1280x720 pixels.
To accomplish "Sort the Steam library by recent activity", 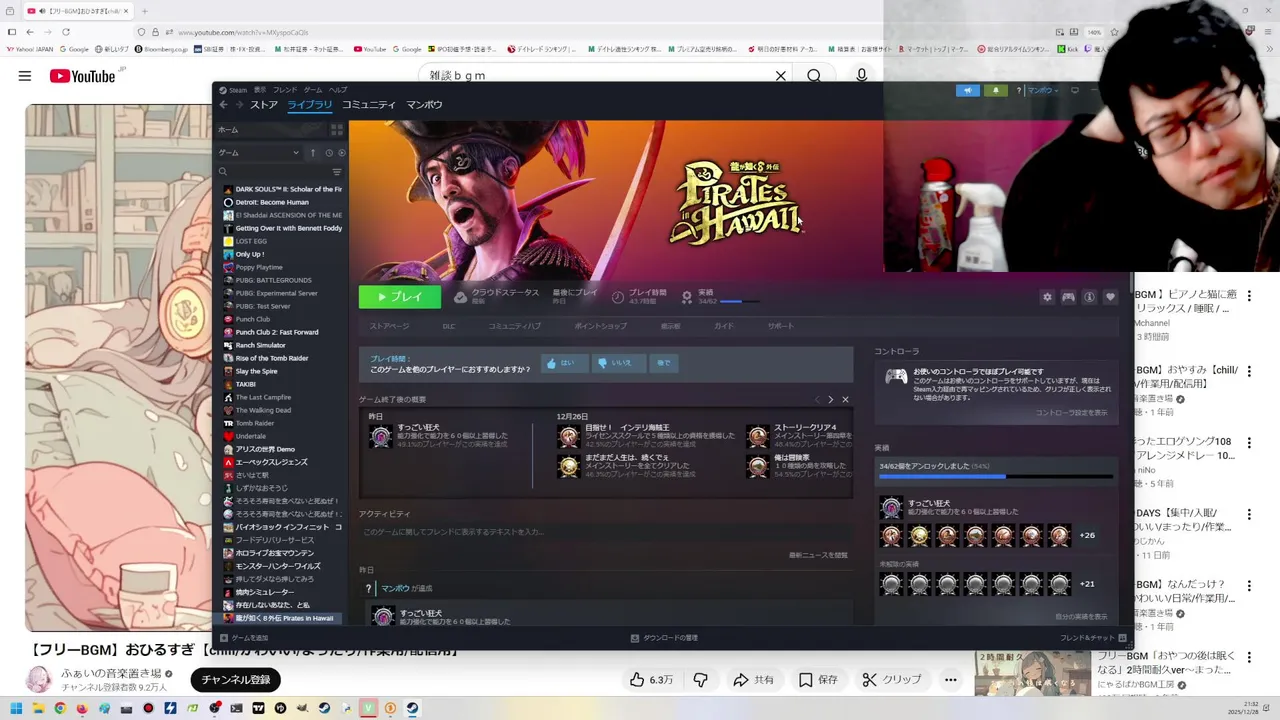I will pos(328,153).
